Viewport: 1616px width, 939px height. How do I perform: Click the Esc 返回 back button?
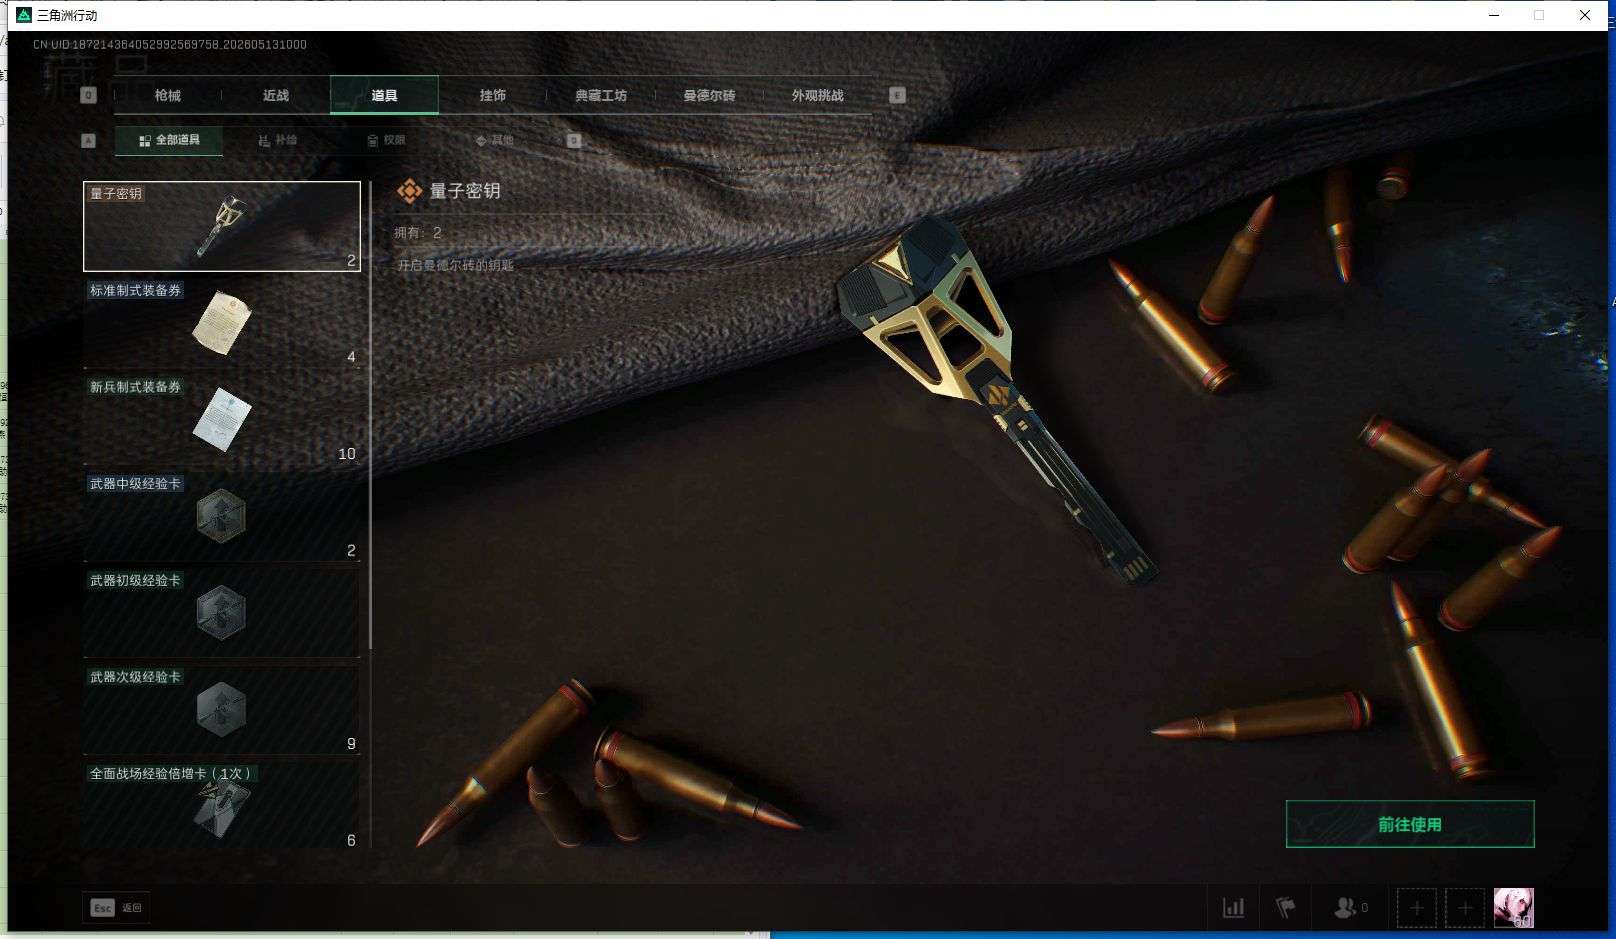pos(116,908)
